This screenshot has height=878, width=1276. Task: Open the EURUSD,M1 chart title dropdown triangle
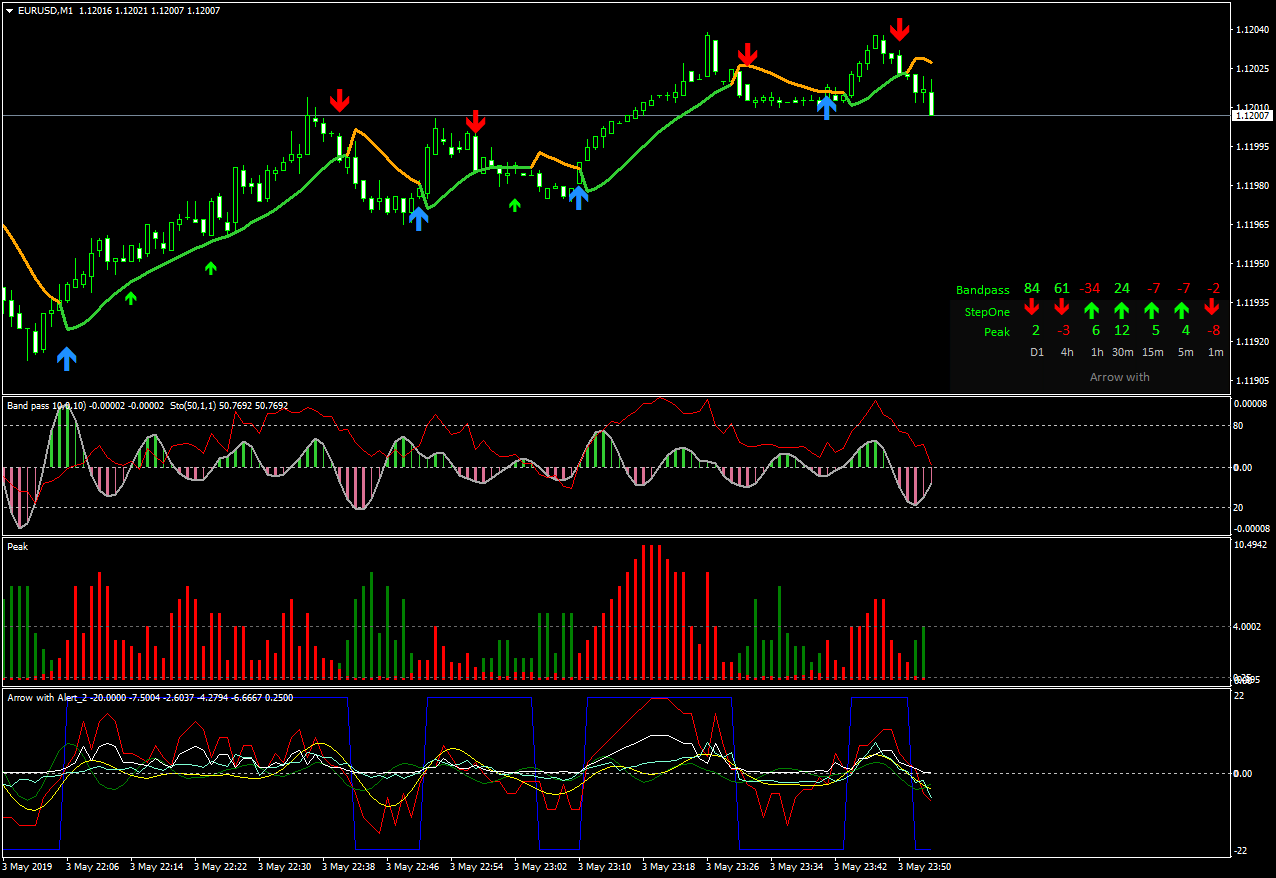9,11
